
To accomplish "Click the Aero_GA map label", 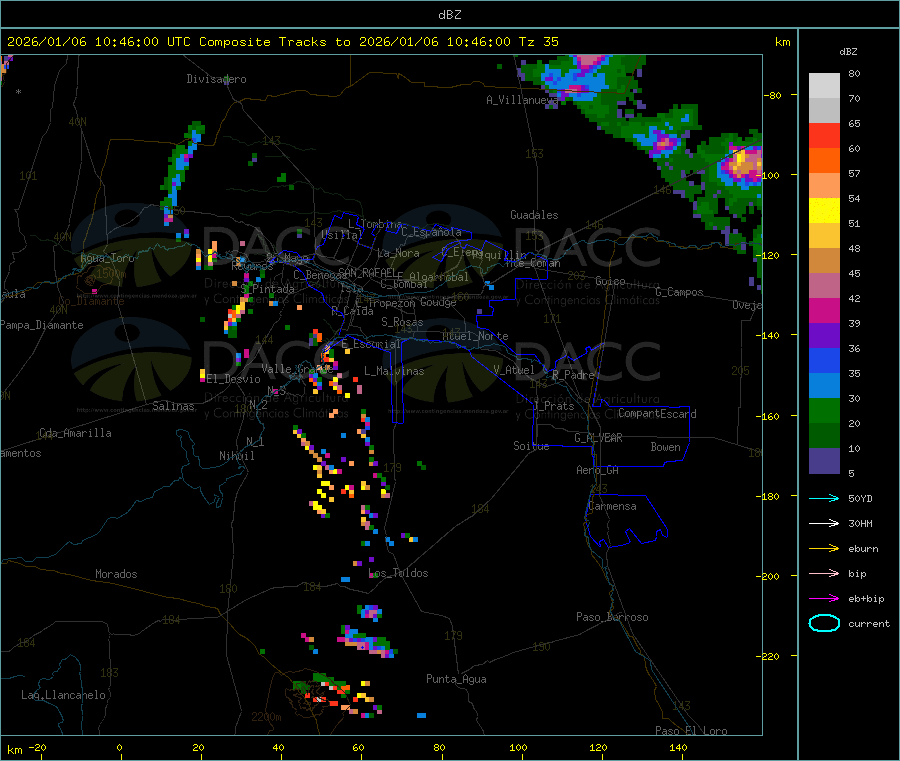I will tap(597, 470).
